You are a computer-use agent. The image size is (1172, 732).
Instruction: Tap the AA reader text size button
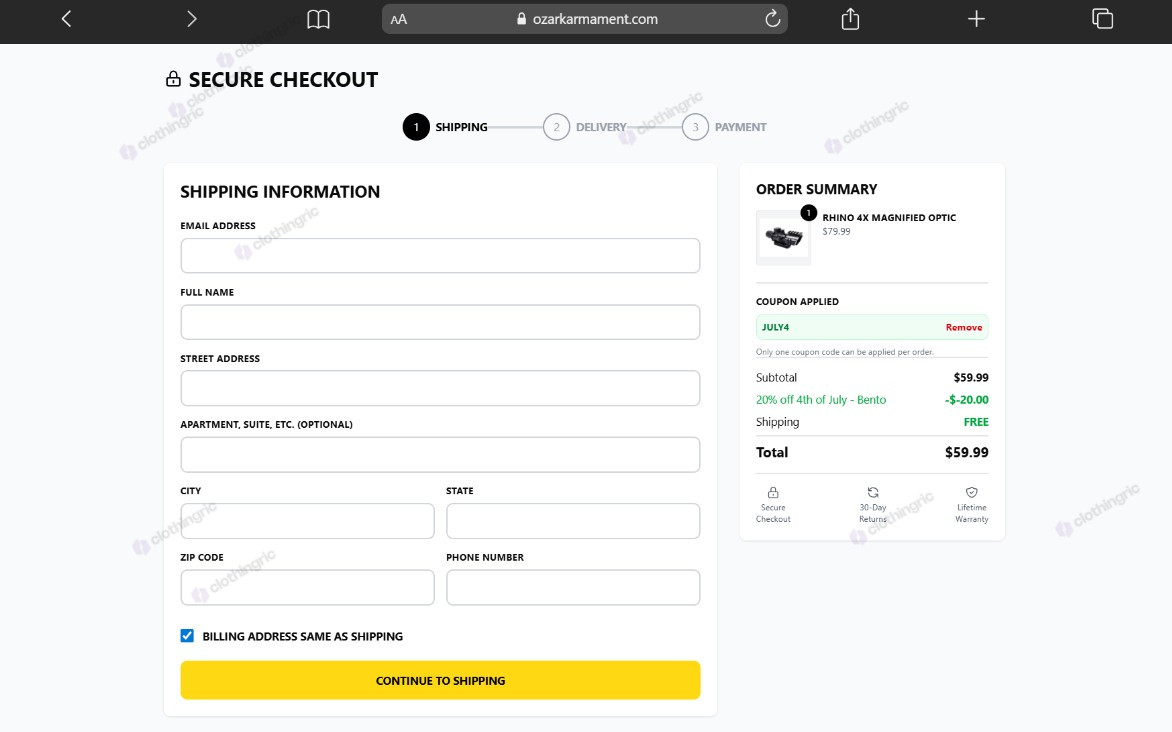(399, 19)
